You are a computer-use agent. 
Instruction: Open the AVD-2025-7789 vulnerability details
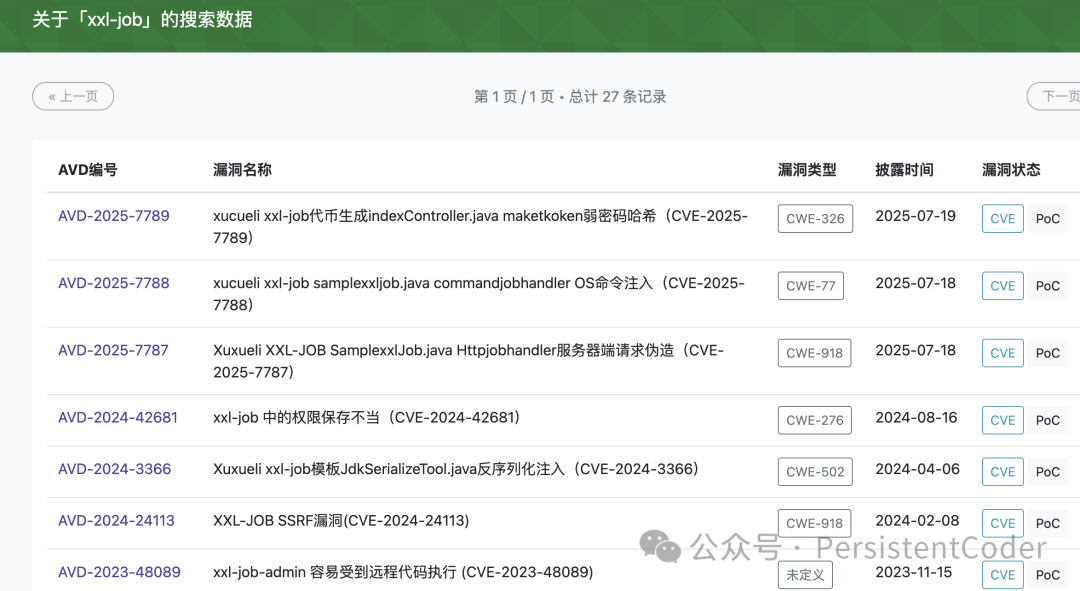point(113,217)
